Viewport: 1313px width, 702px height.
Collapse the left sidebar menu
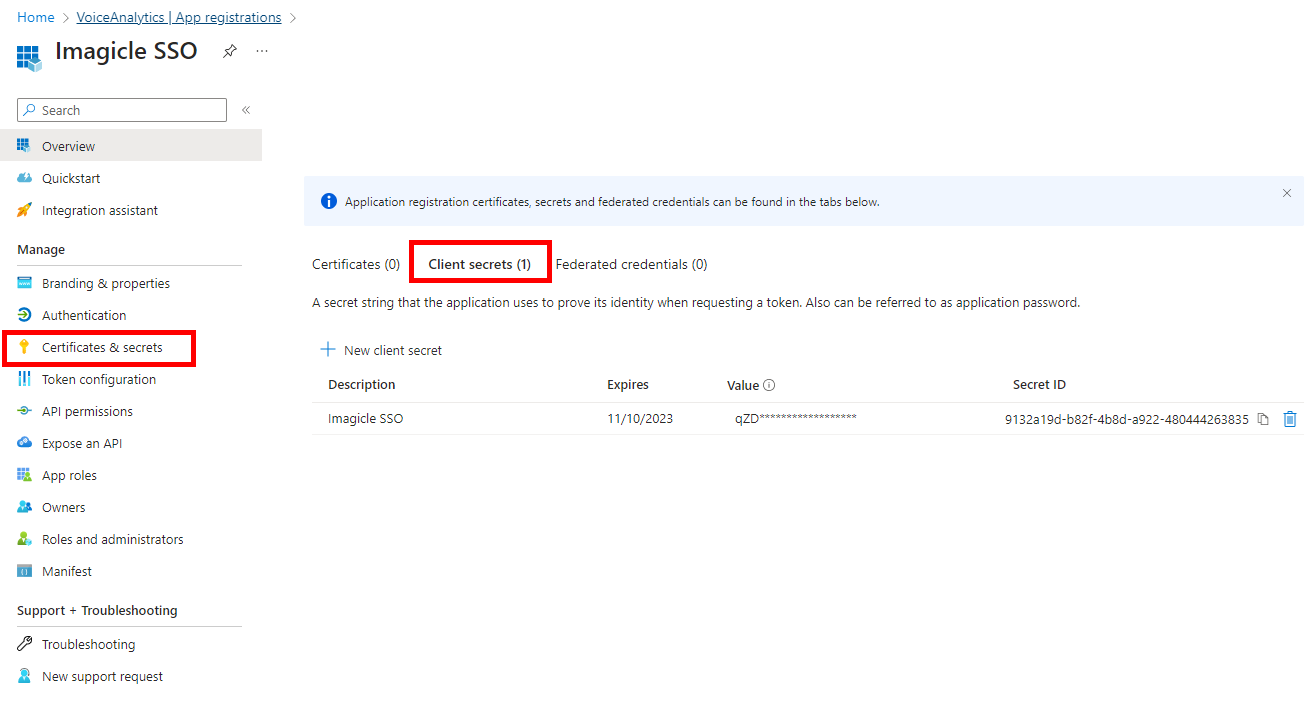[x=246, y=110]
